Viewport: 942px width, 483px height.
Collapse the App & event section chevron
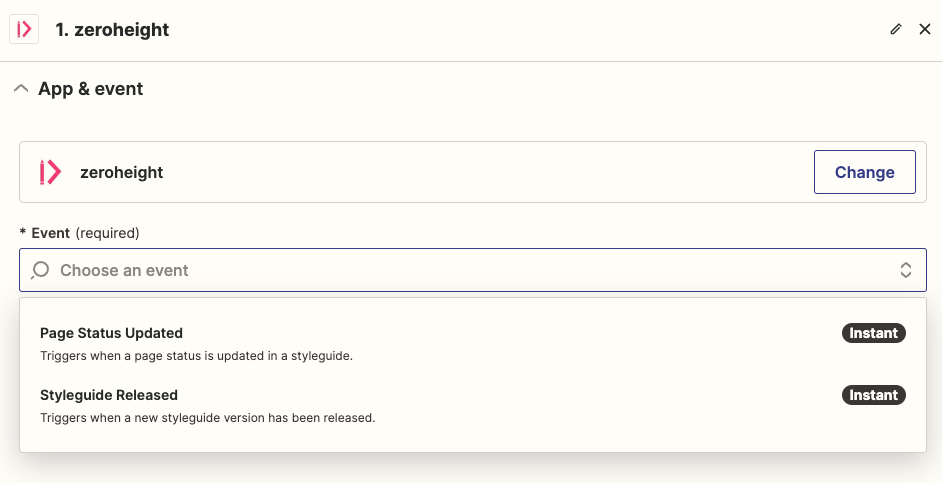[21, 89]
